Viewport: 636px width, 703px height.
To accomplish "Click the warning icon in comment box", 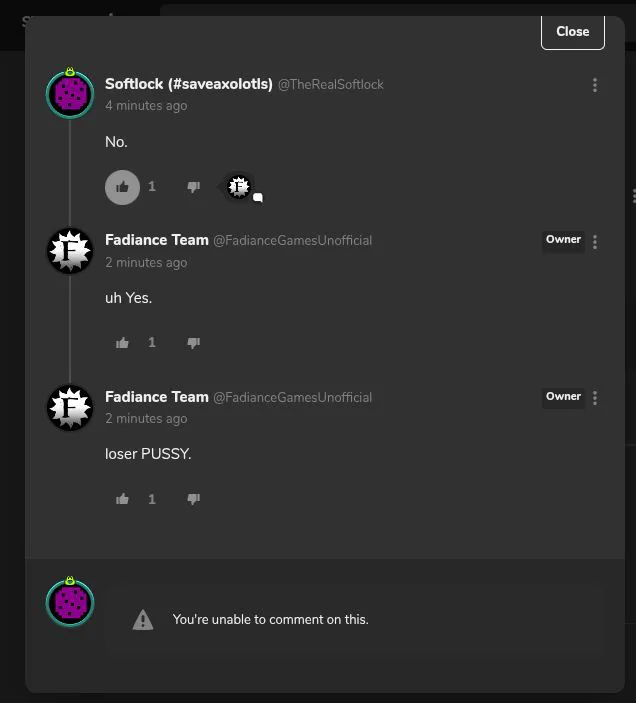I will point(143,620).
